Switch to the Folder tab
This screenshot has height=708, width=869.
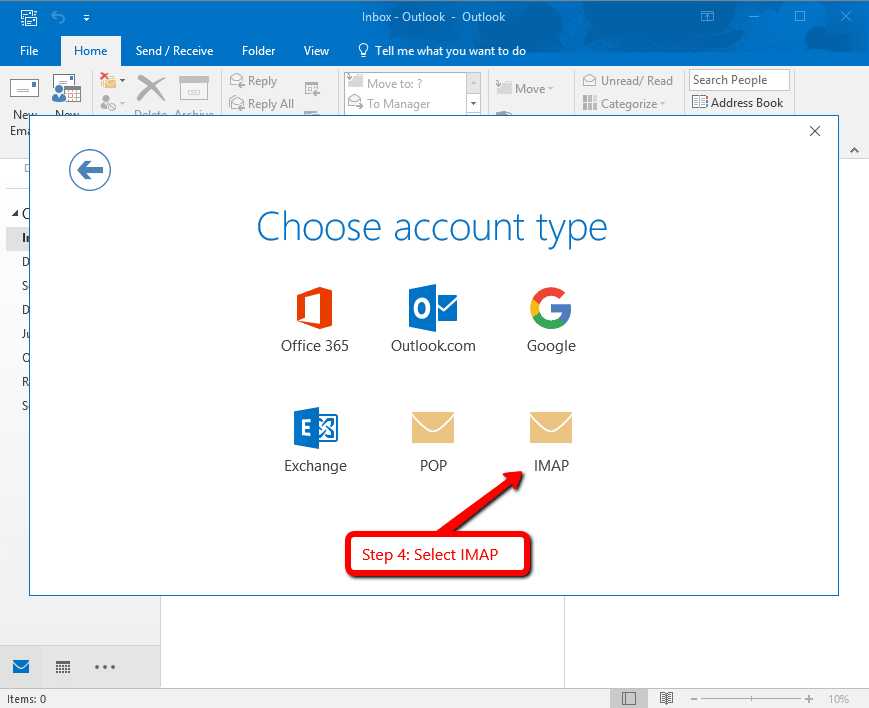258,51
